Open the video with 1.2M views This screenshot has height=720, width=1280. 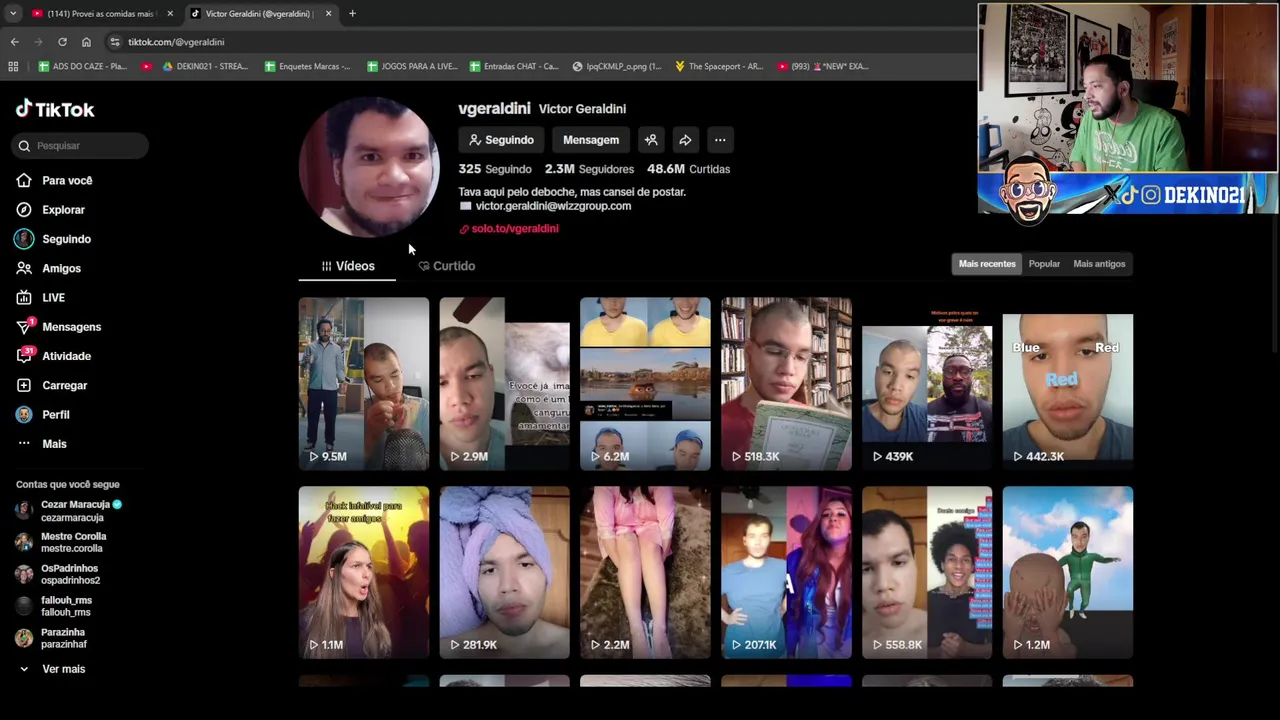coord(1068,573)
